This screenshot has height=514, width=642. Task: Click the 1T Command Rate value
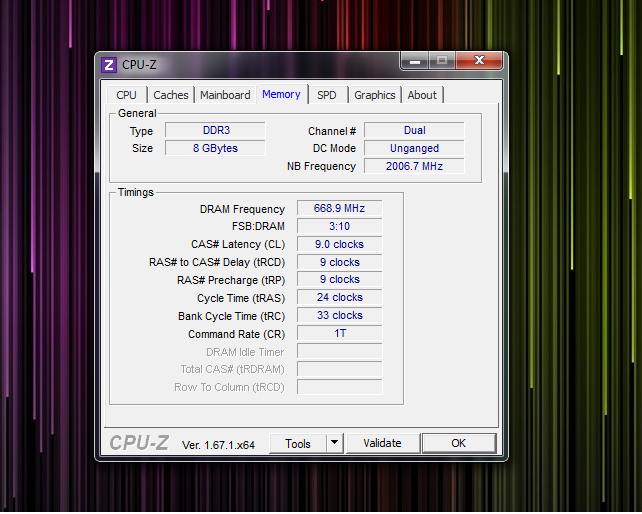339,333
